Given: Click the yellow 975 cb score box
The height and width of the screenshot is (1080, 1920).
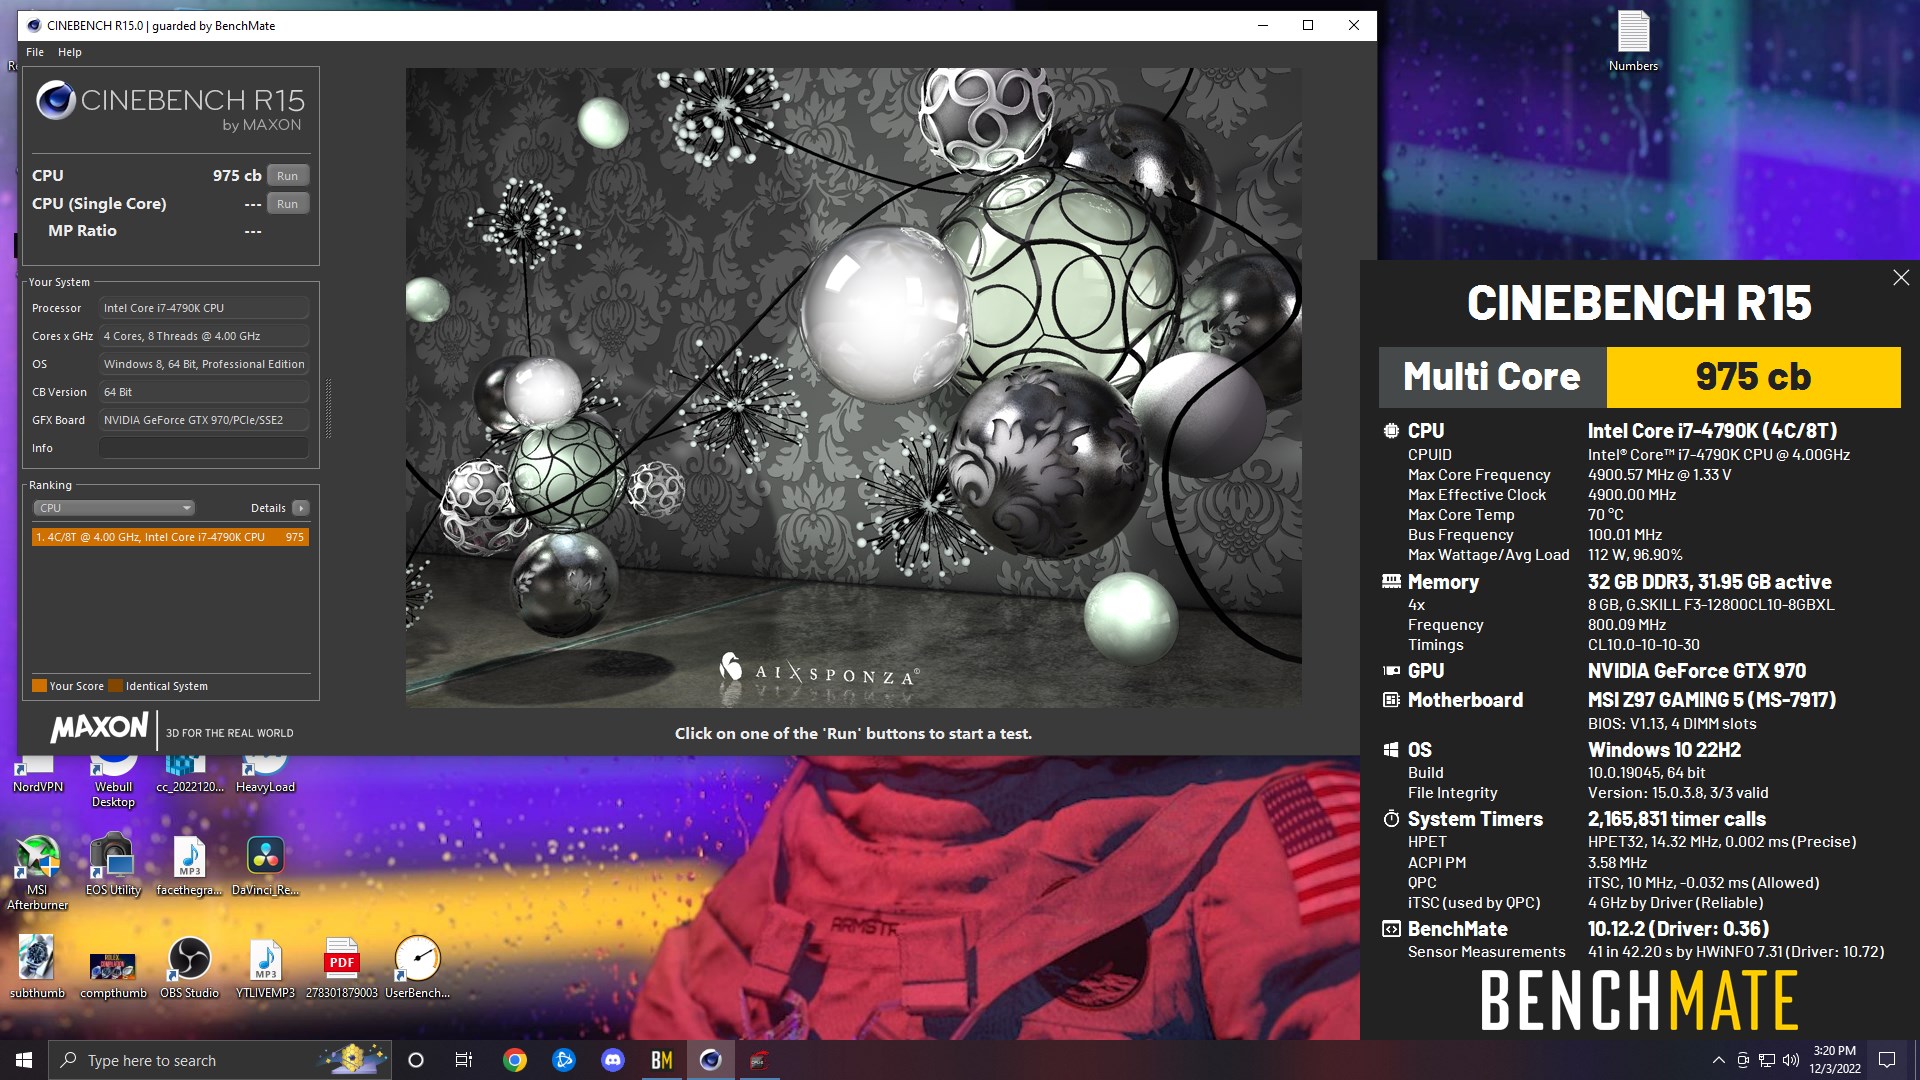Looking at the screenshot, I should click(x=1753, y=377).
